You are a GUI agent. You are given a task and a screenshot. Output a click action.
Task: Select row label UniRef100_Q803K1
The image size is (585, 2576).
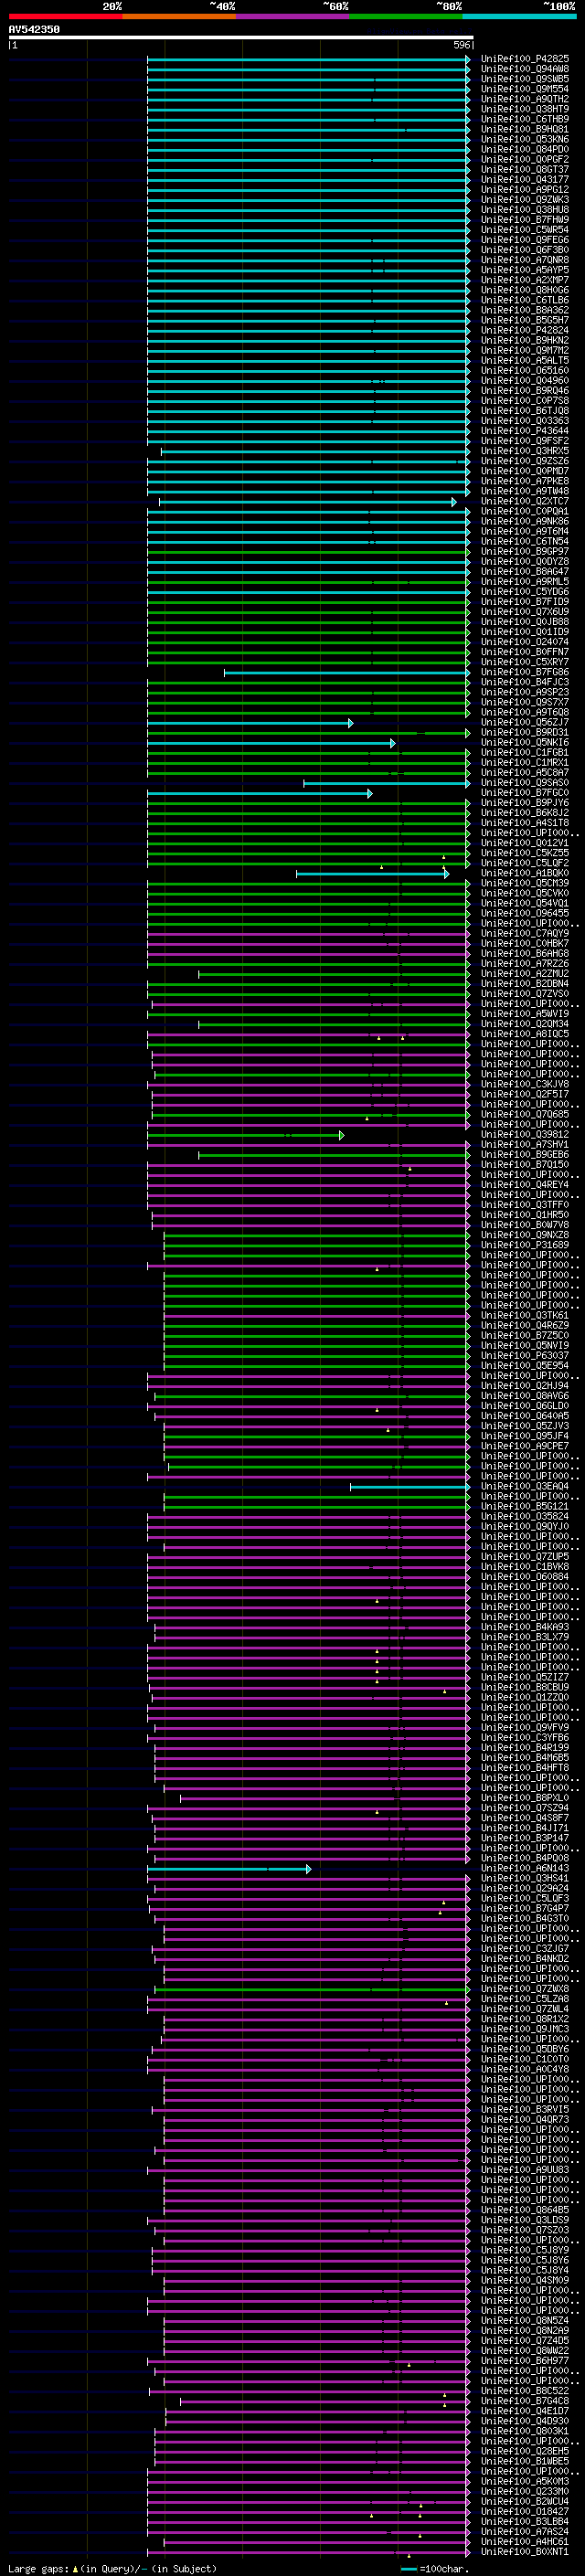click(x=525, y=2431)
